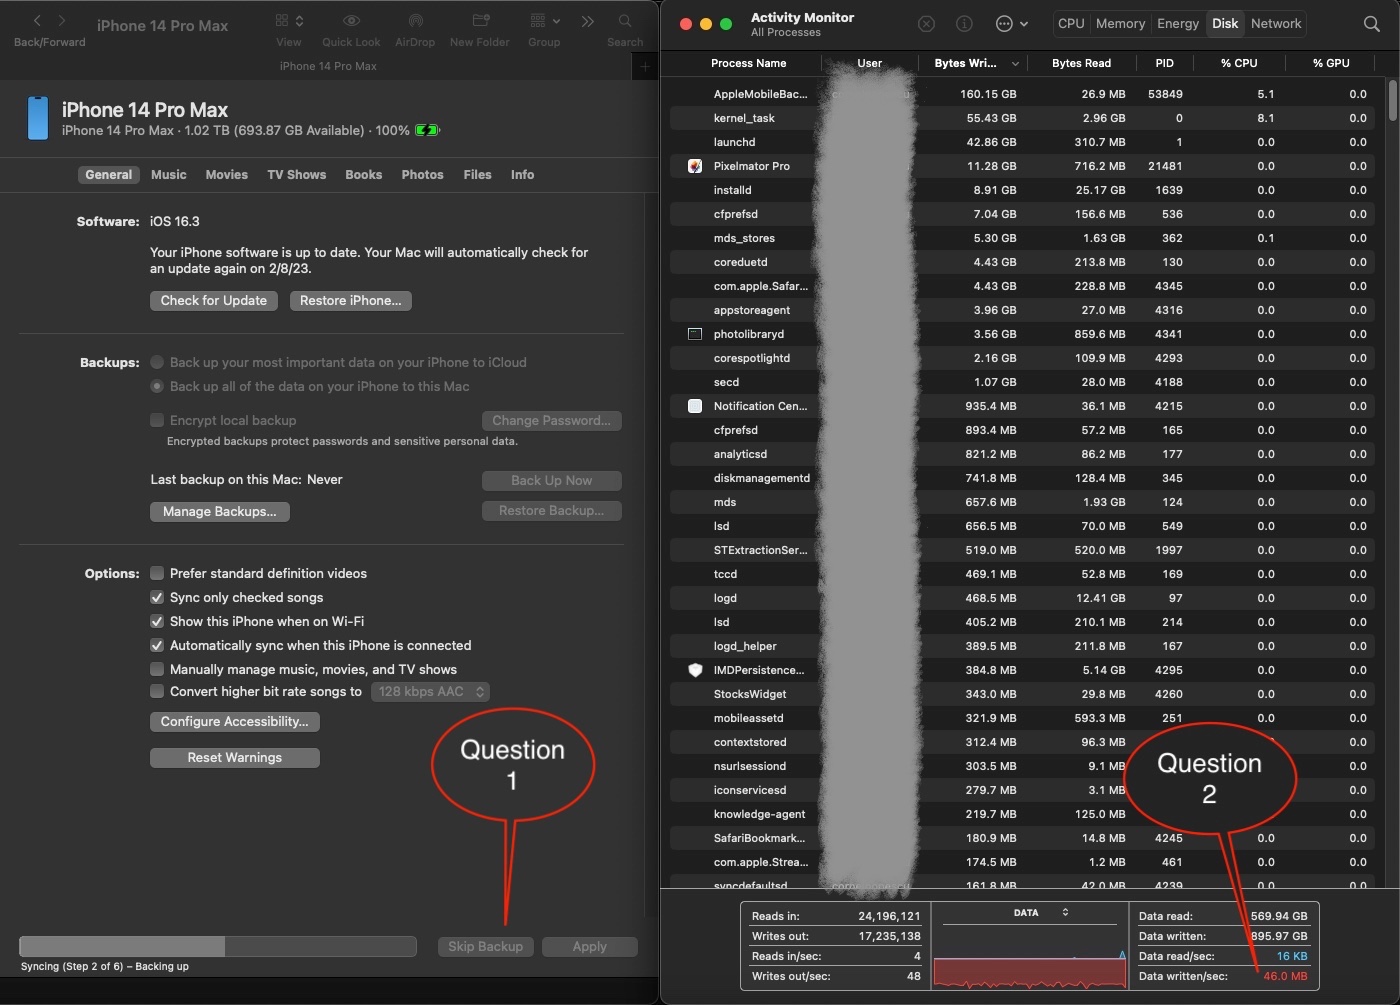Sort processes by Bytes Written column

(x=974, y=63)
